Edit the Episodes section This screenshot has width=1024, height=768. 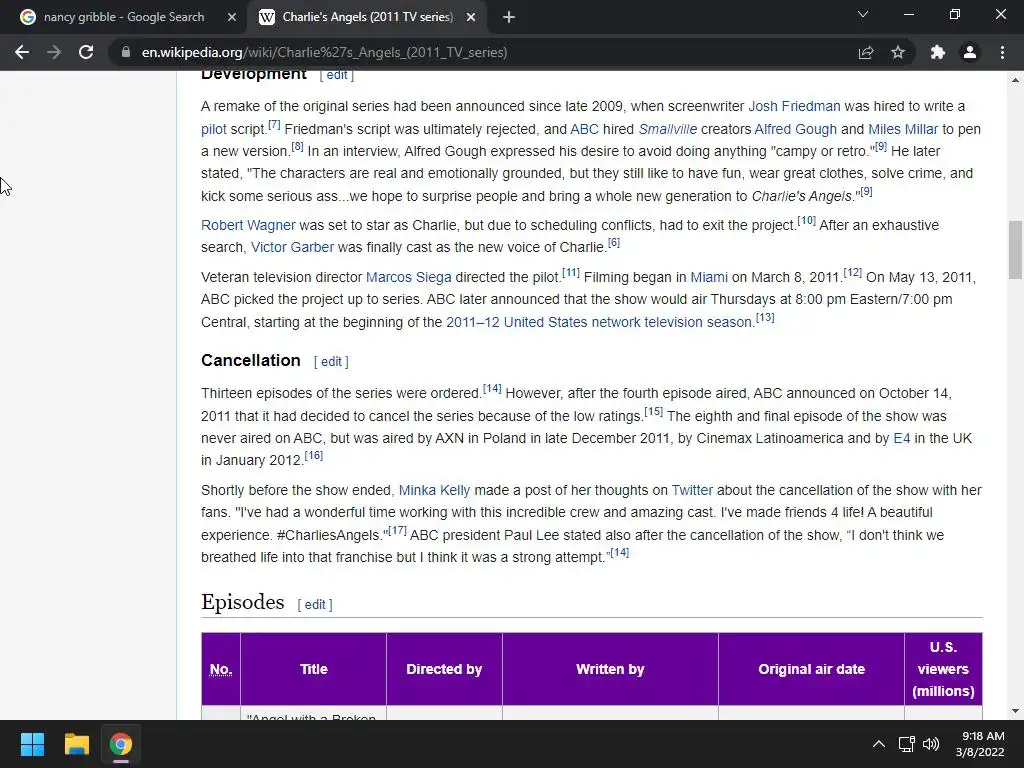tap(315, 605)
